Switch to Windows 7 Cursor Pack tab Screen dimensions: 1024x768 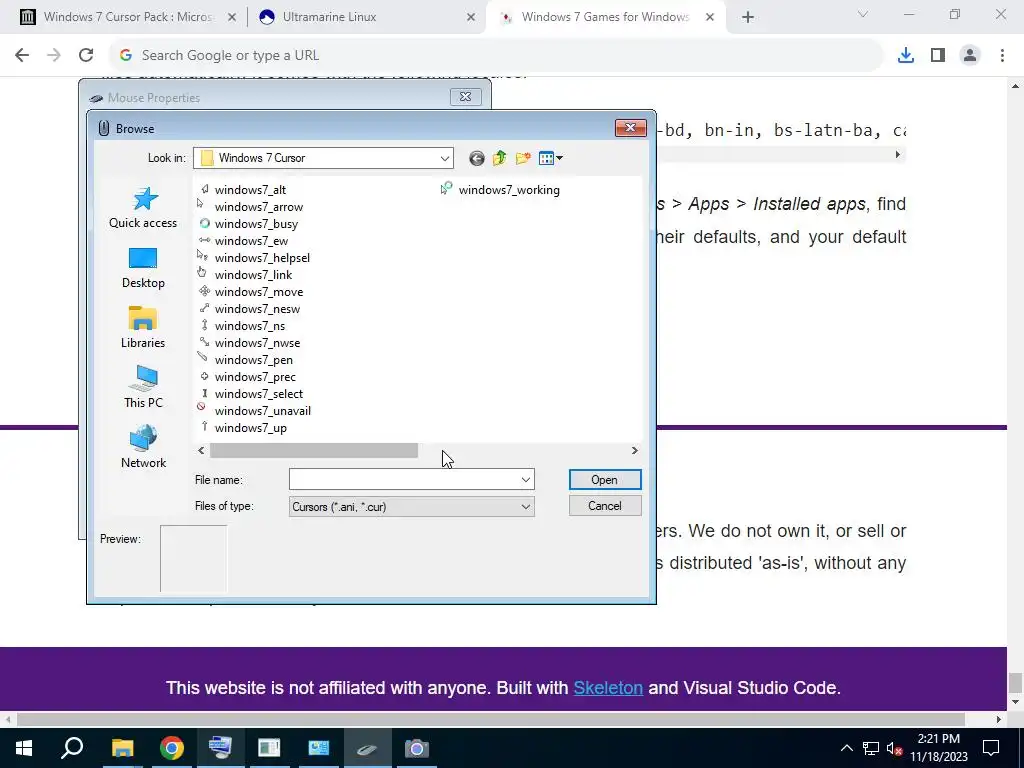pos(127,17)
